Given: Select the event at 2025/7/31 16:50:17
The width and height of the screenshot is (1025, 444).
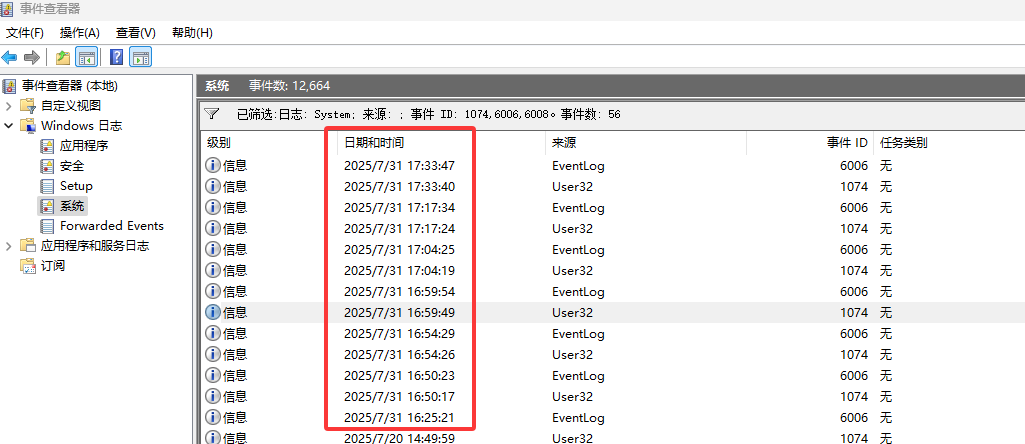Looking at the screenshot, I should pos(613,396).
